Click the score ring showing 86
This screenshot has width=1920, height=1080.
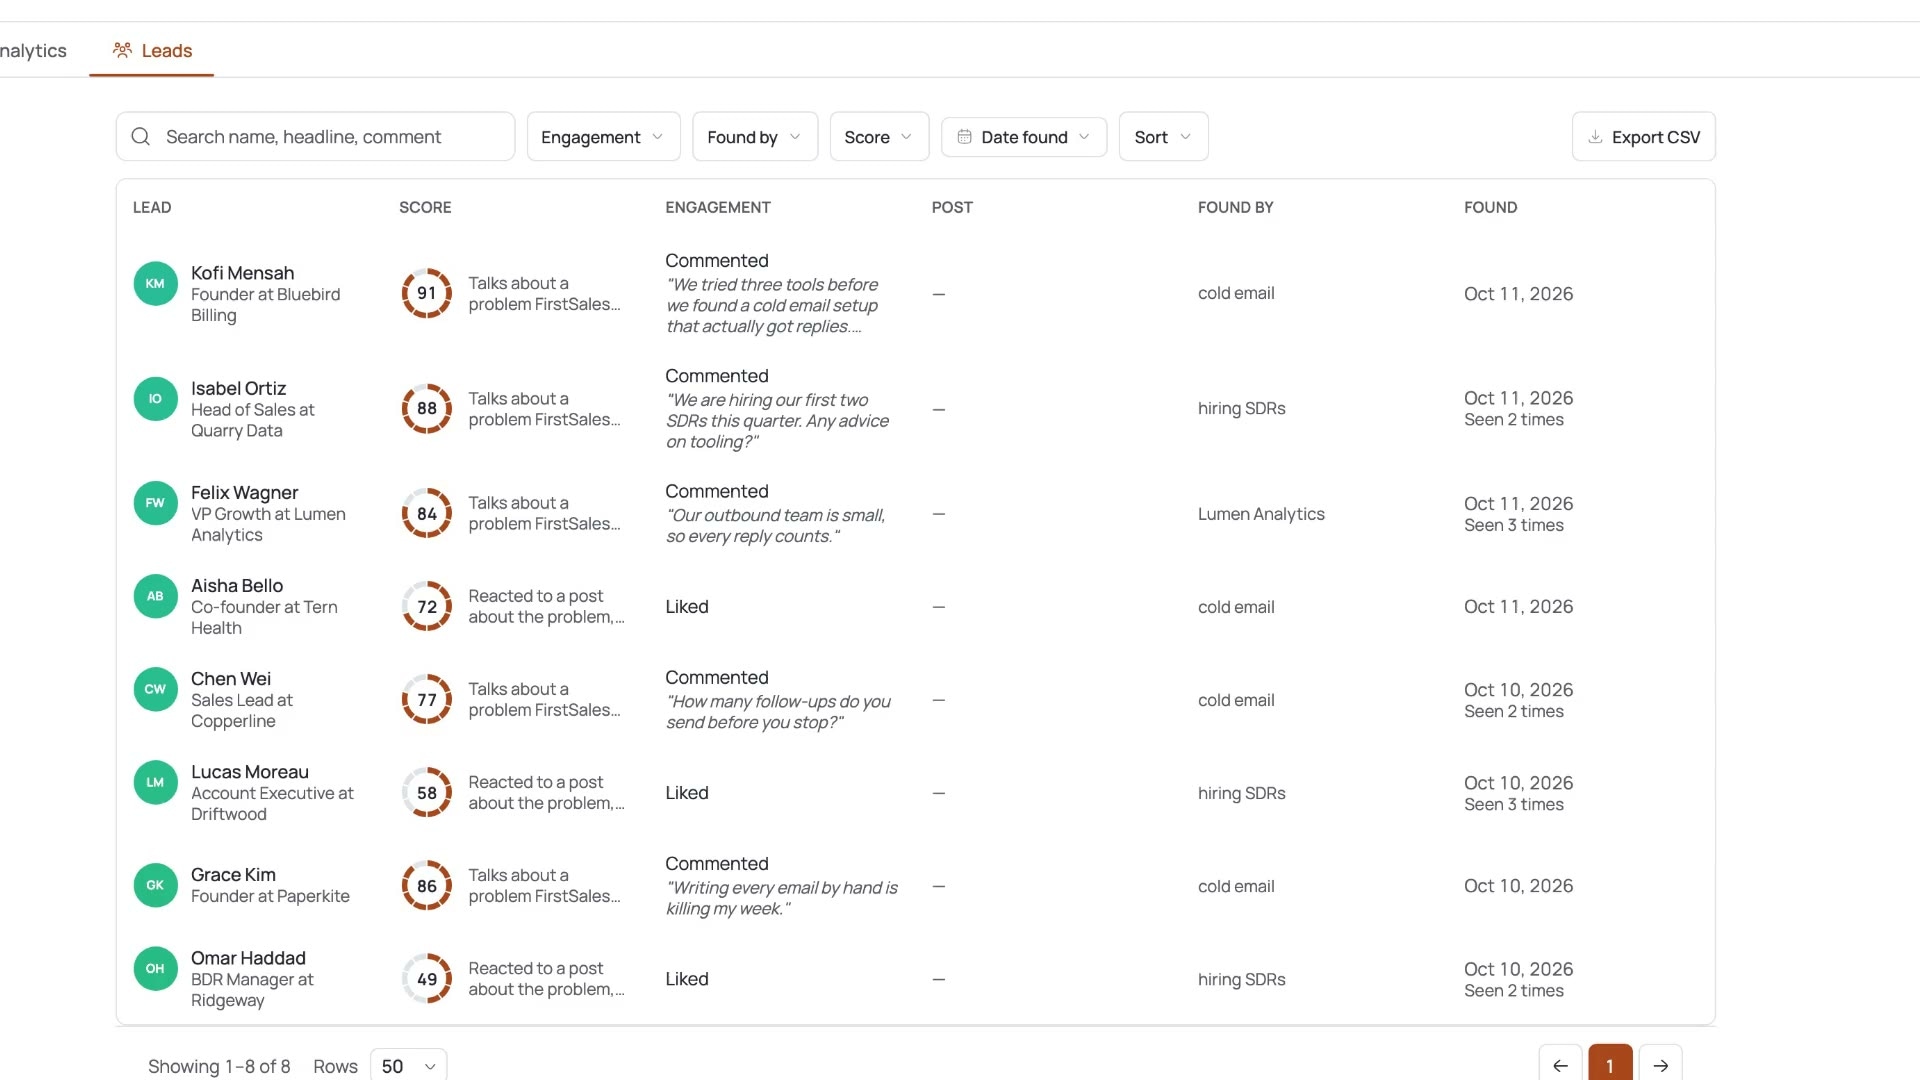pyautogui.click(x=427, y=885)
